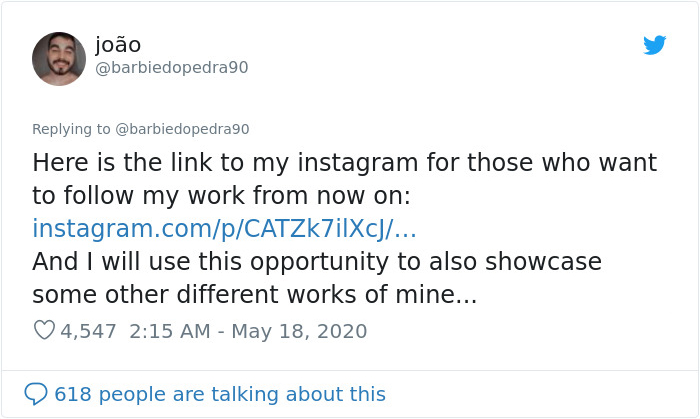Click the number 618 in the footer
Screen dimensions: 700x419
click(x=73, y=394)
